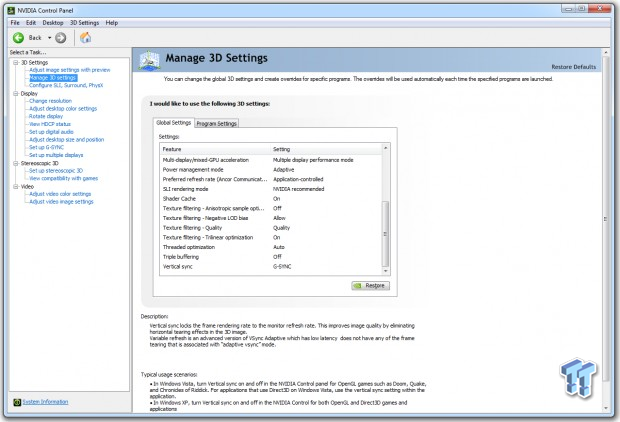620x422 pixels.
Task: Open Adjust image settings with preview
Action: (70, 70)
